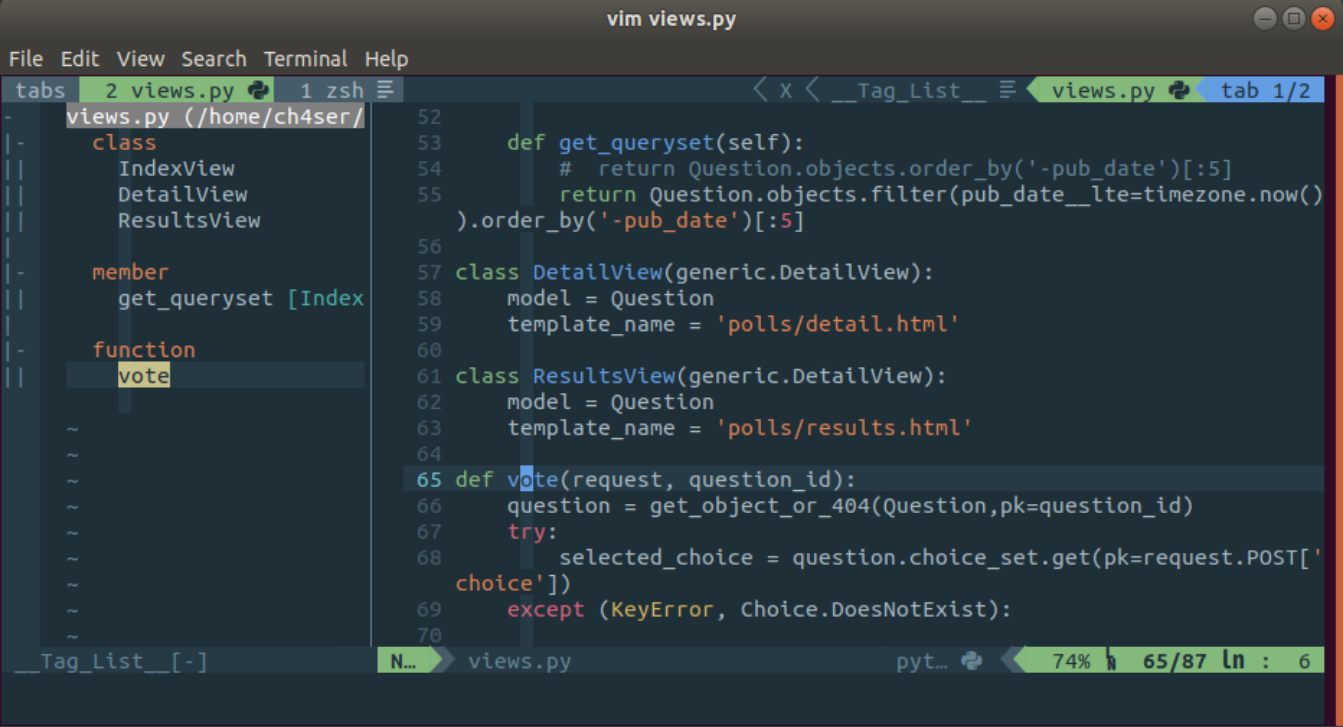Viewport: 1343px width, 727px height.
Task: Select the 'vote' function tag
Action: coord(144,376)
